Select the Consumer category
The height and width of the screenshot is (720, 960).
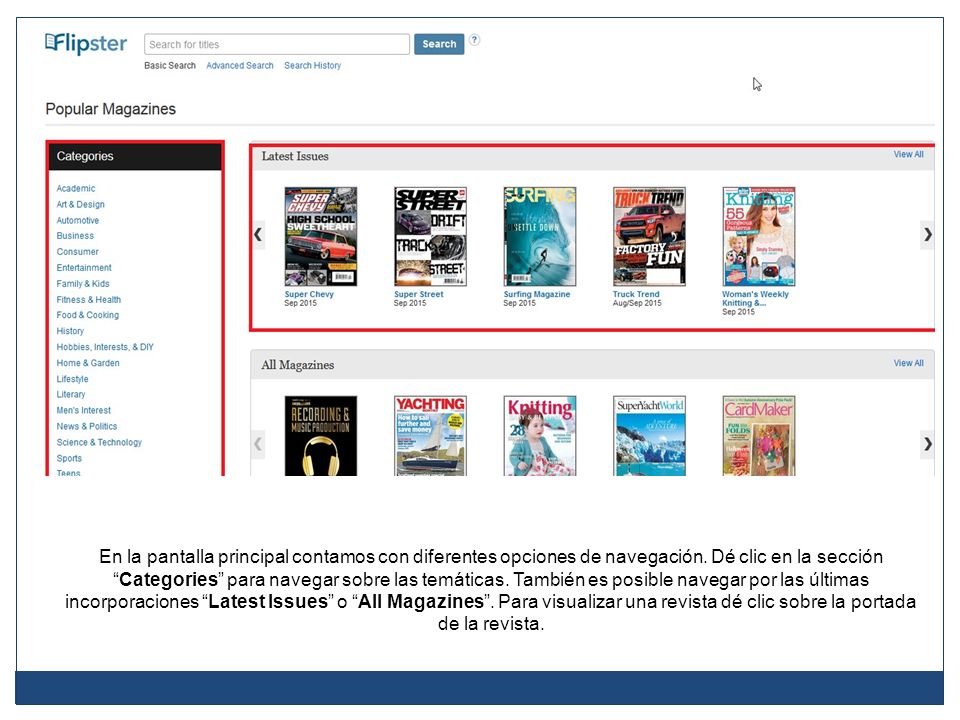coord(78,252)
